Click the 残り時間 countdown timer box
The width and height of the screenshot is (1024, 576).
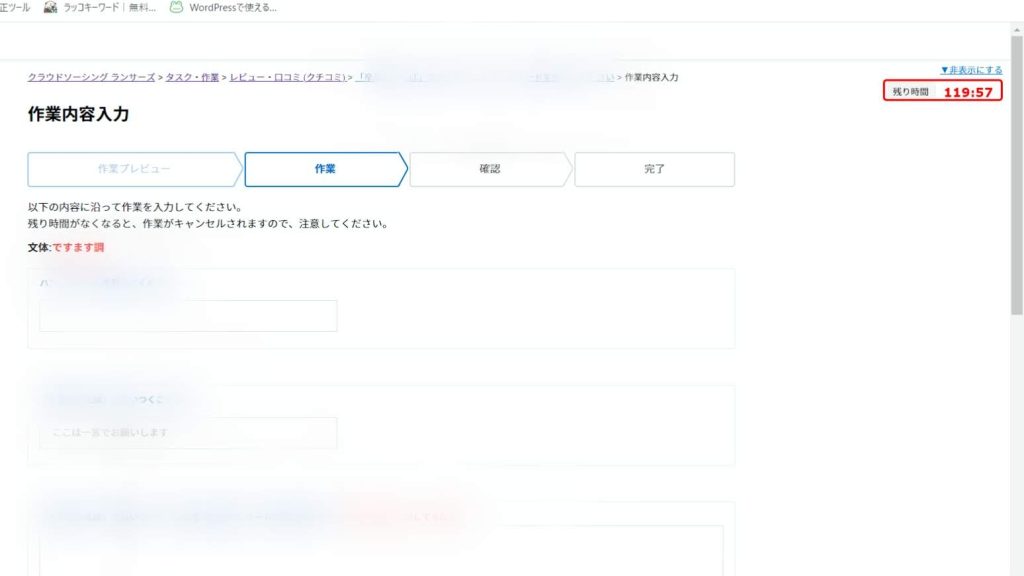click(x=942, y=92)
